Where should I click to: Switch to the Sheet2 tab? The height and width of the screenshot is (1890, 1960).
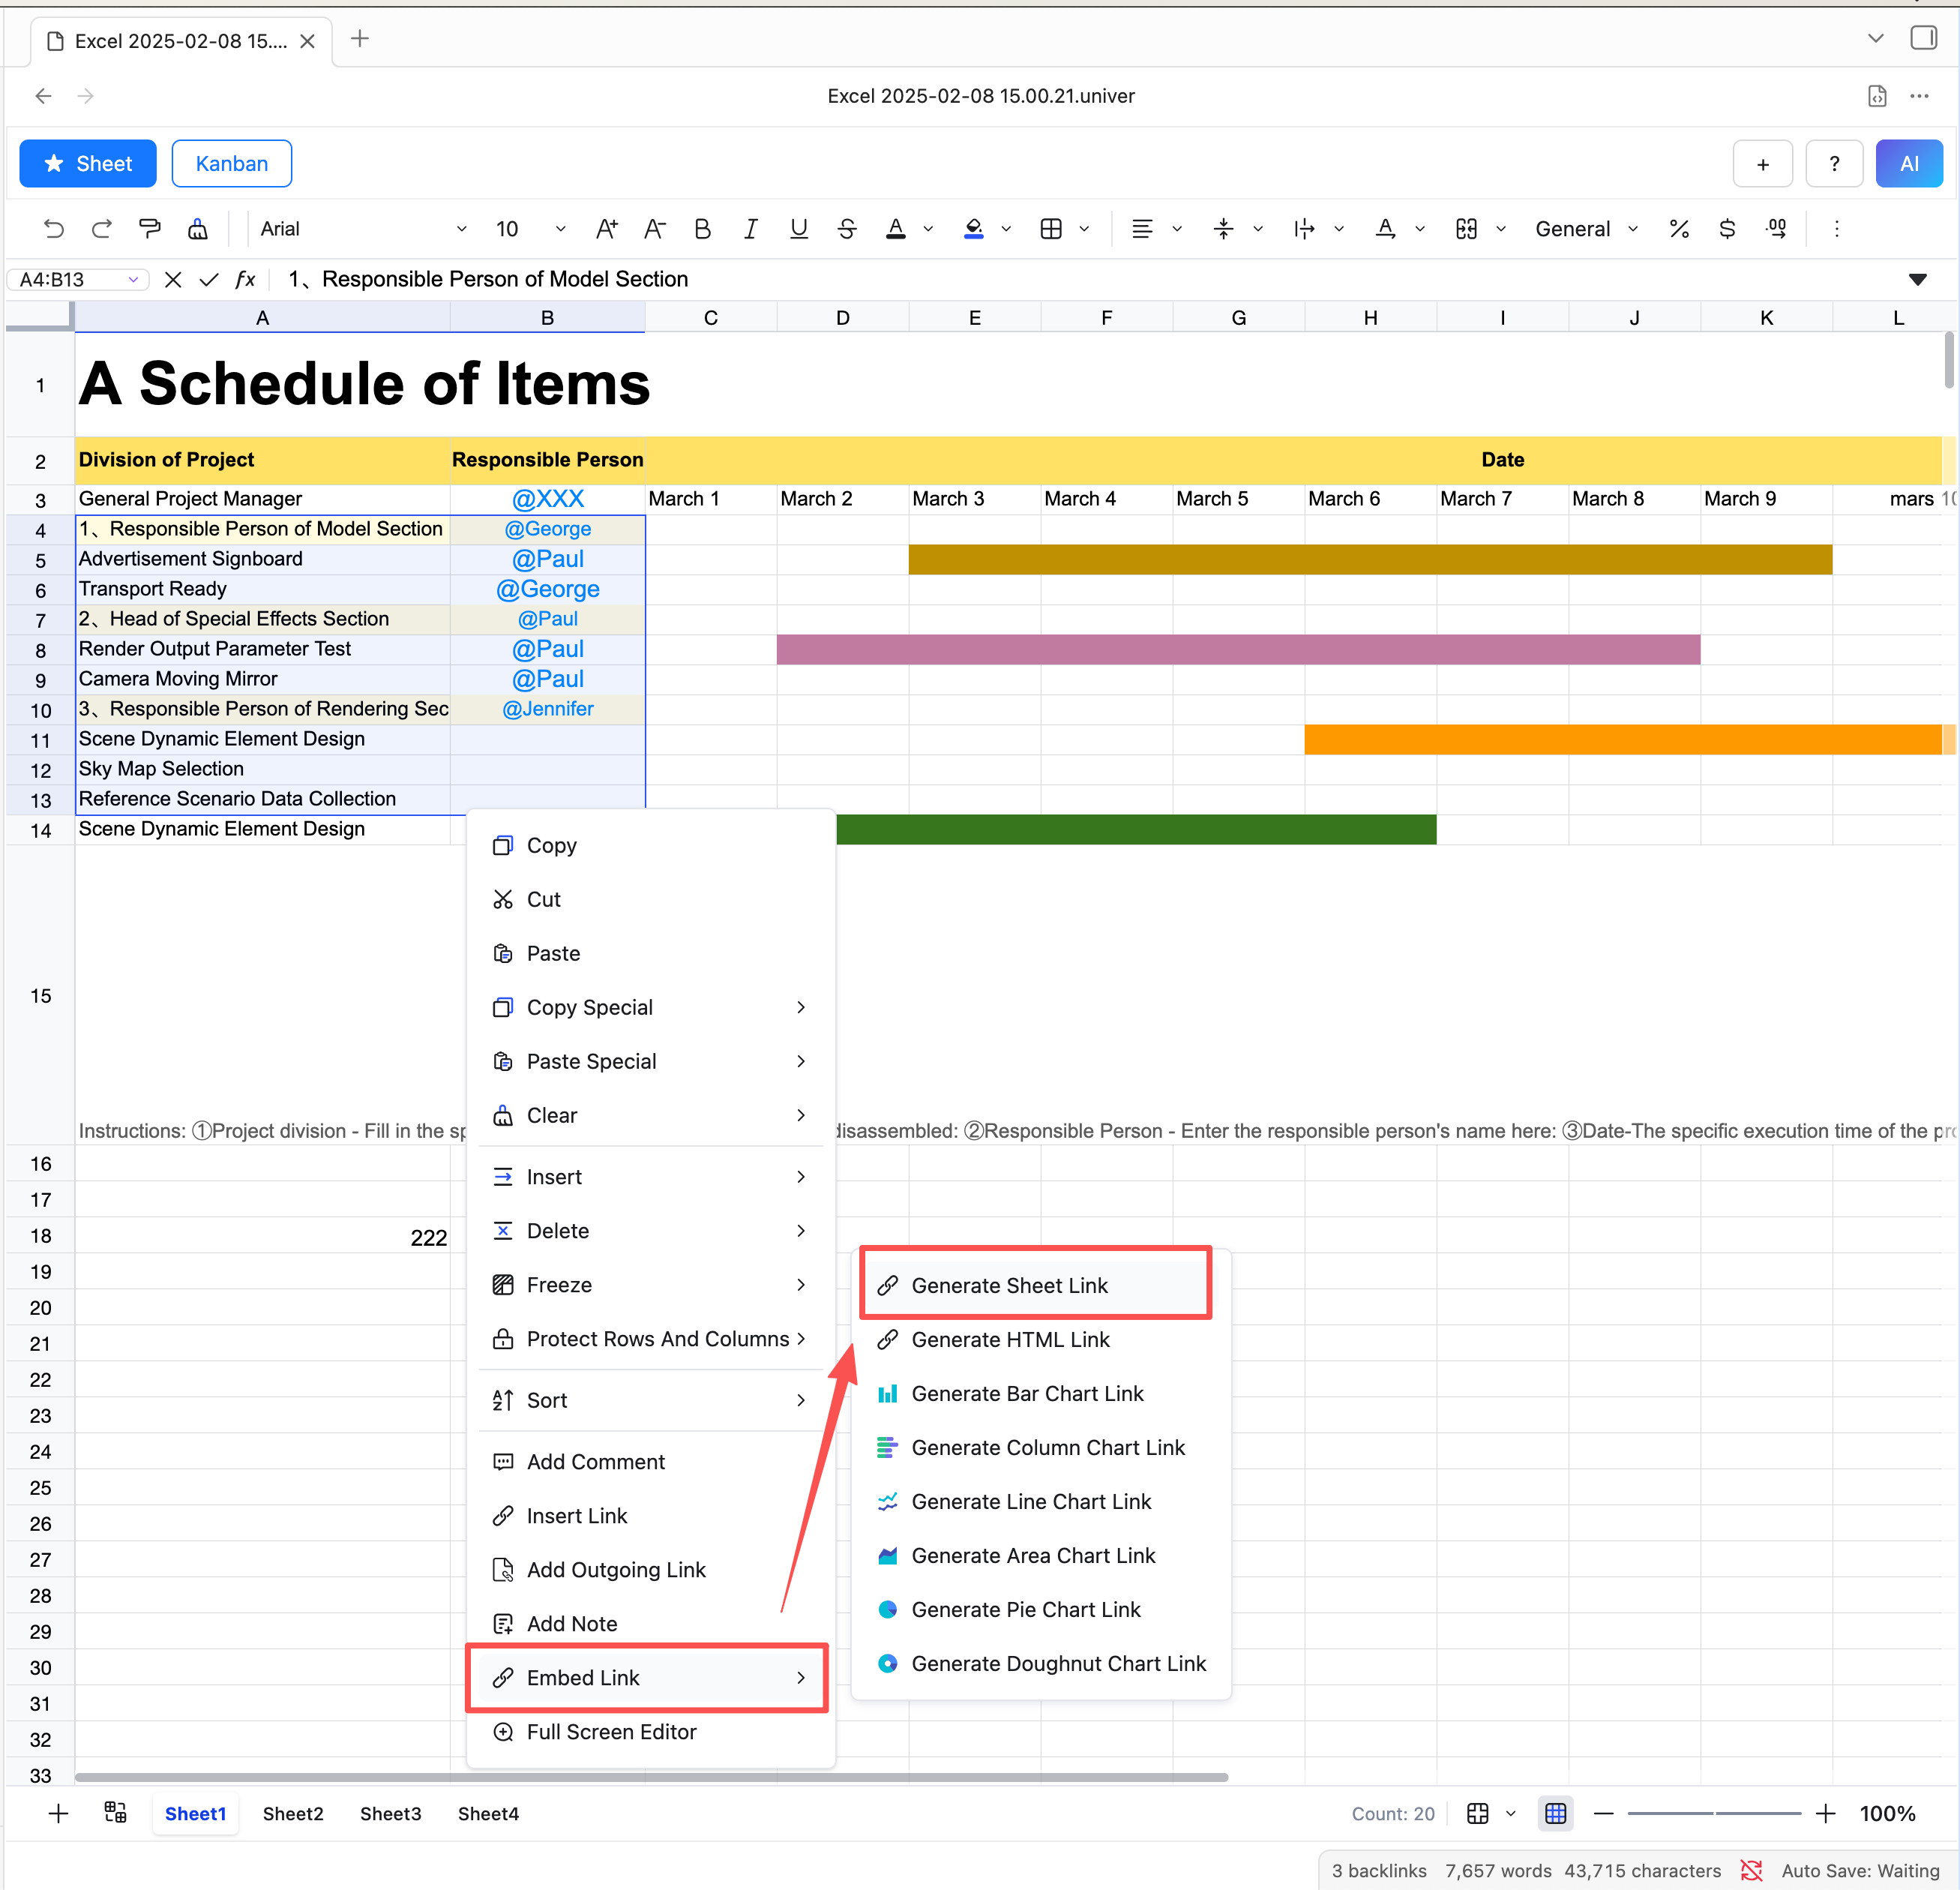(292, 1814)
